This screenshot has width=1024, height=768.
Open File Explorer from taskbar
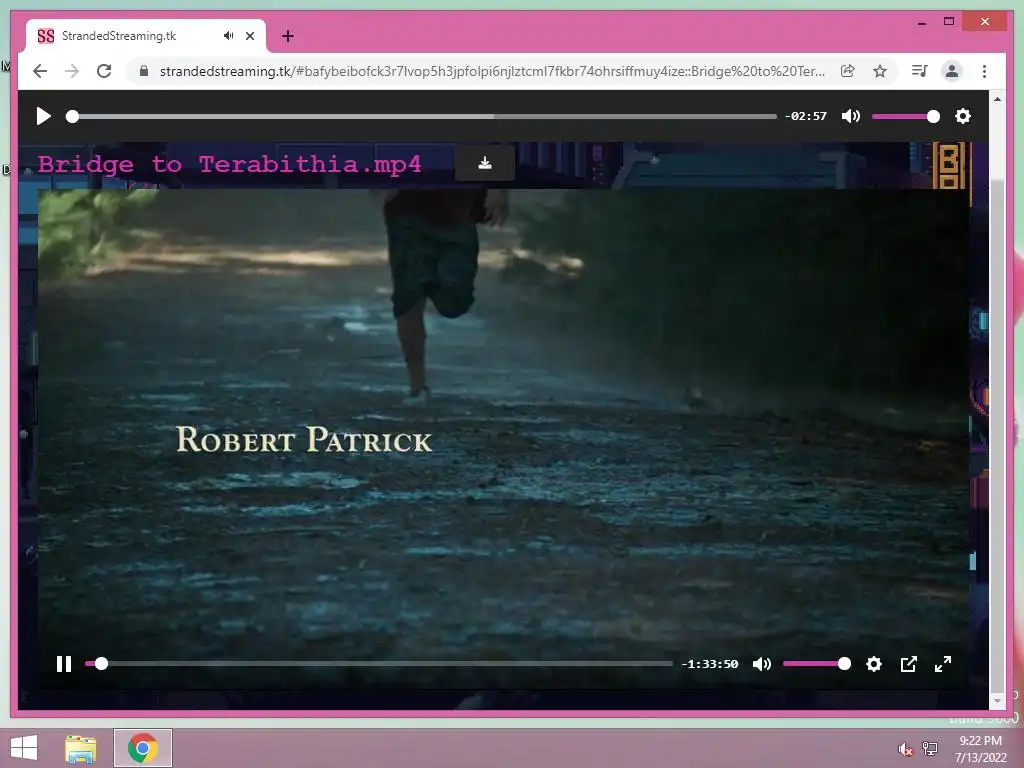(x=81, y=748)
